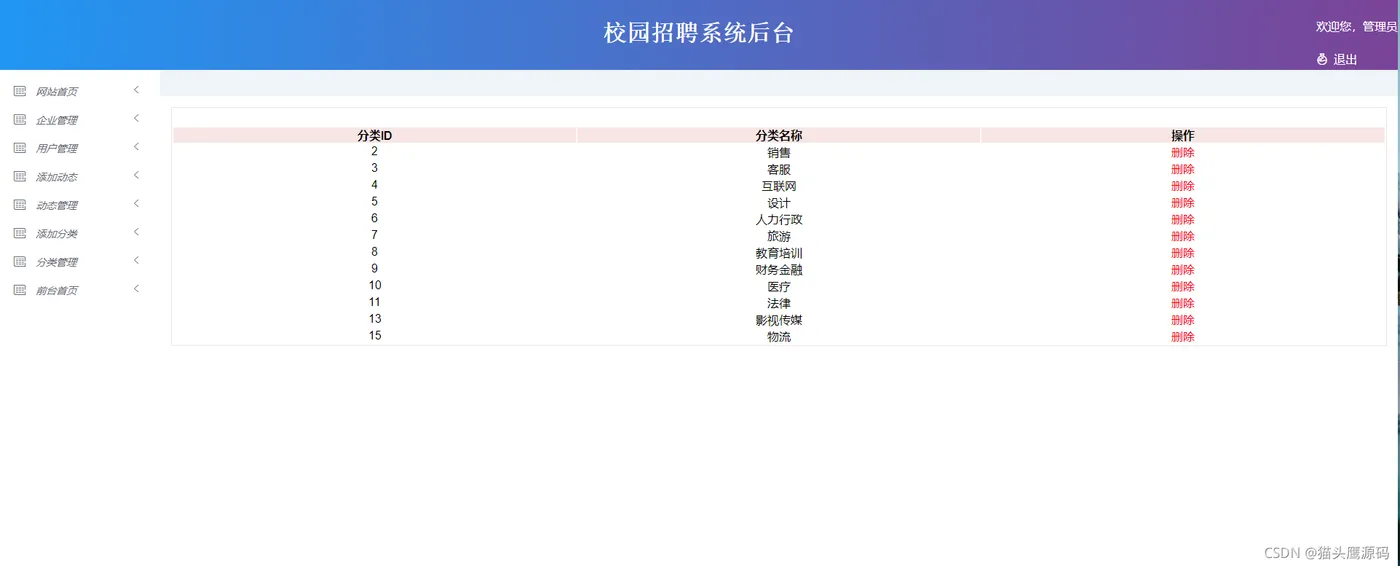Expand the 网站首页 chevron
The height and width of the screenshot is (566, 1400).
(x=136, y=90)
